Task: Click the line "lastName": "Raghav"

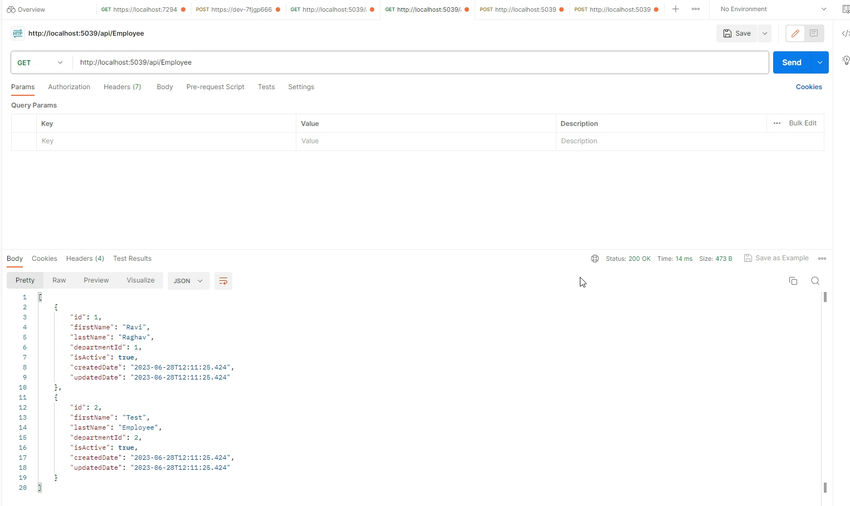Action: pyautogui.click(x=112, y=337)
